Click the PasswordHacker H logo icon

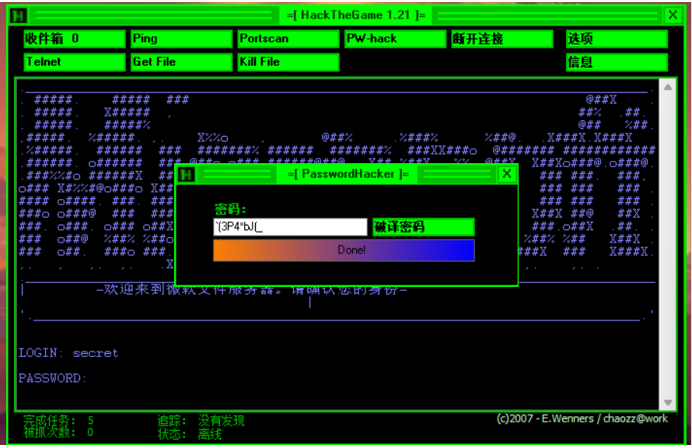186,175
